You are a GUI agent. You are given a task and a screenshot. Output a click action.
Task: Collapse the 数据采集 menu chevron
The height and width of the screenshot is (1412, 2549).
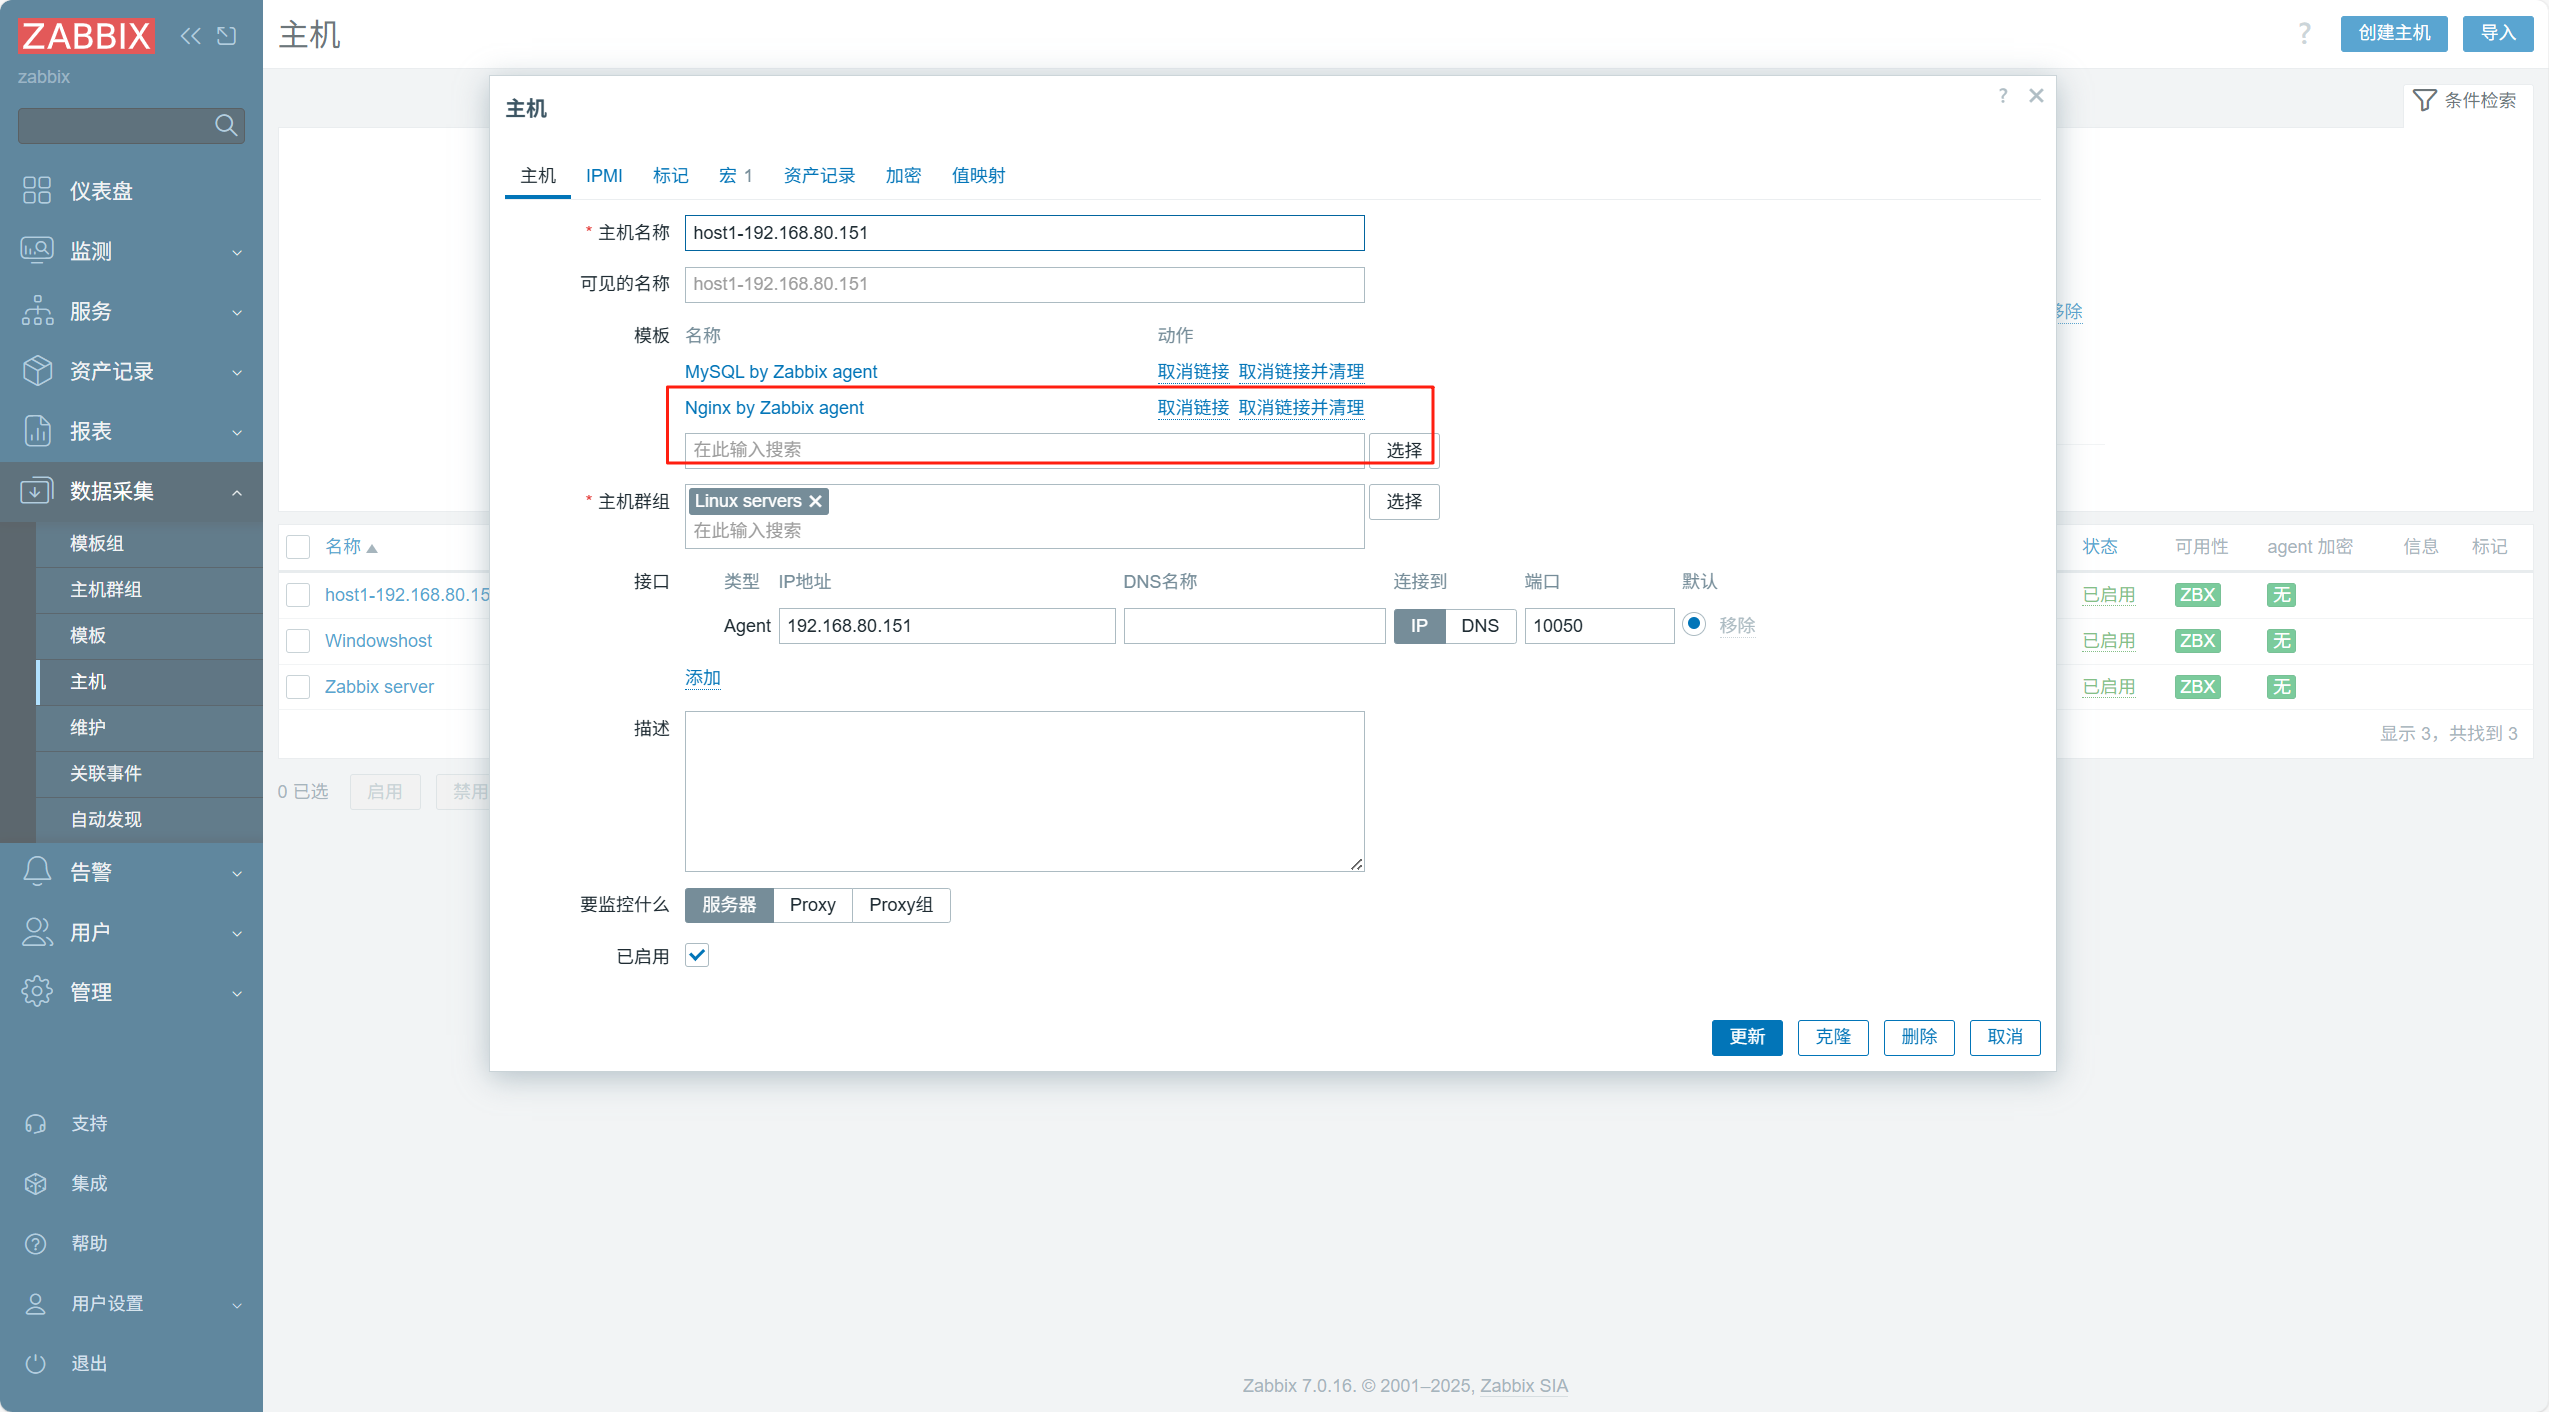click(x=237, y=492)
